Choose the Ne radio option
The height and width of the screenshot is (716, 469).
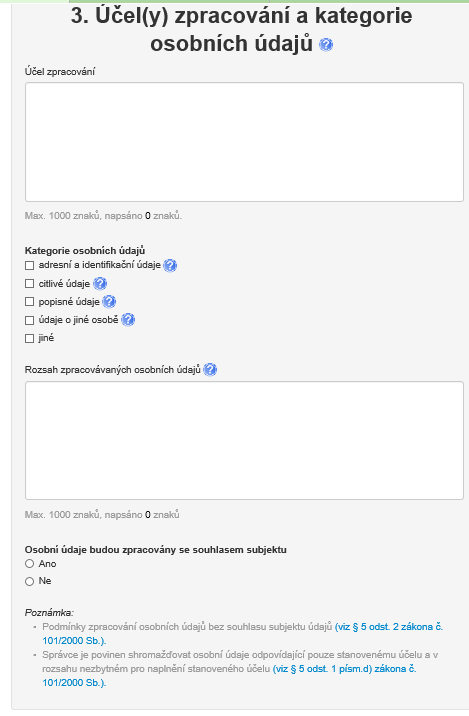coord(30,581)
